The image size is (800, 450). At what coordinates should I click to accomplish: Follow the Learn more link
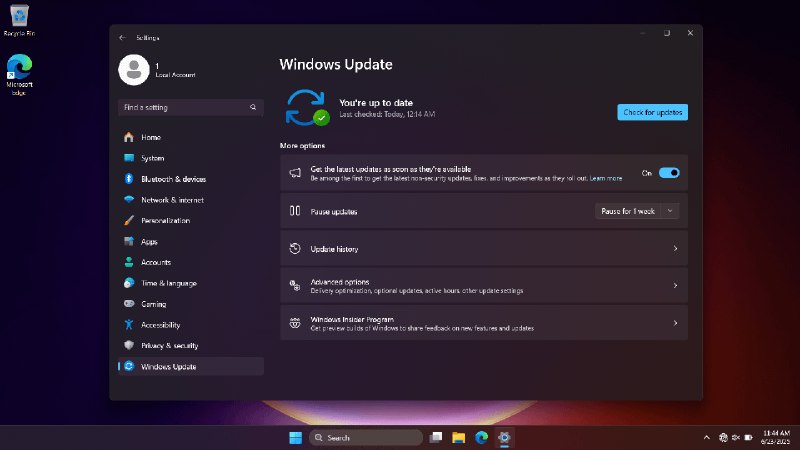(x=606, y=179)
